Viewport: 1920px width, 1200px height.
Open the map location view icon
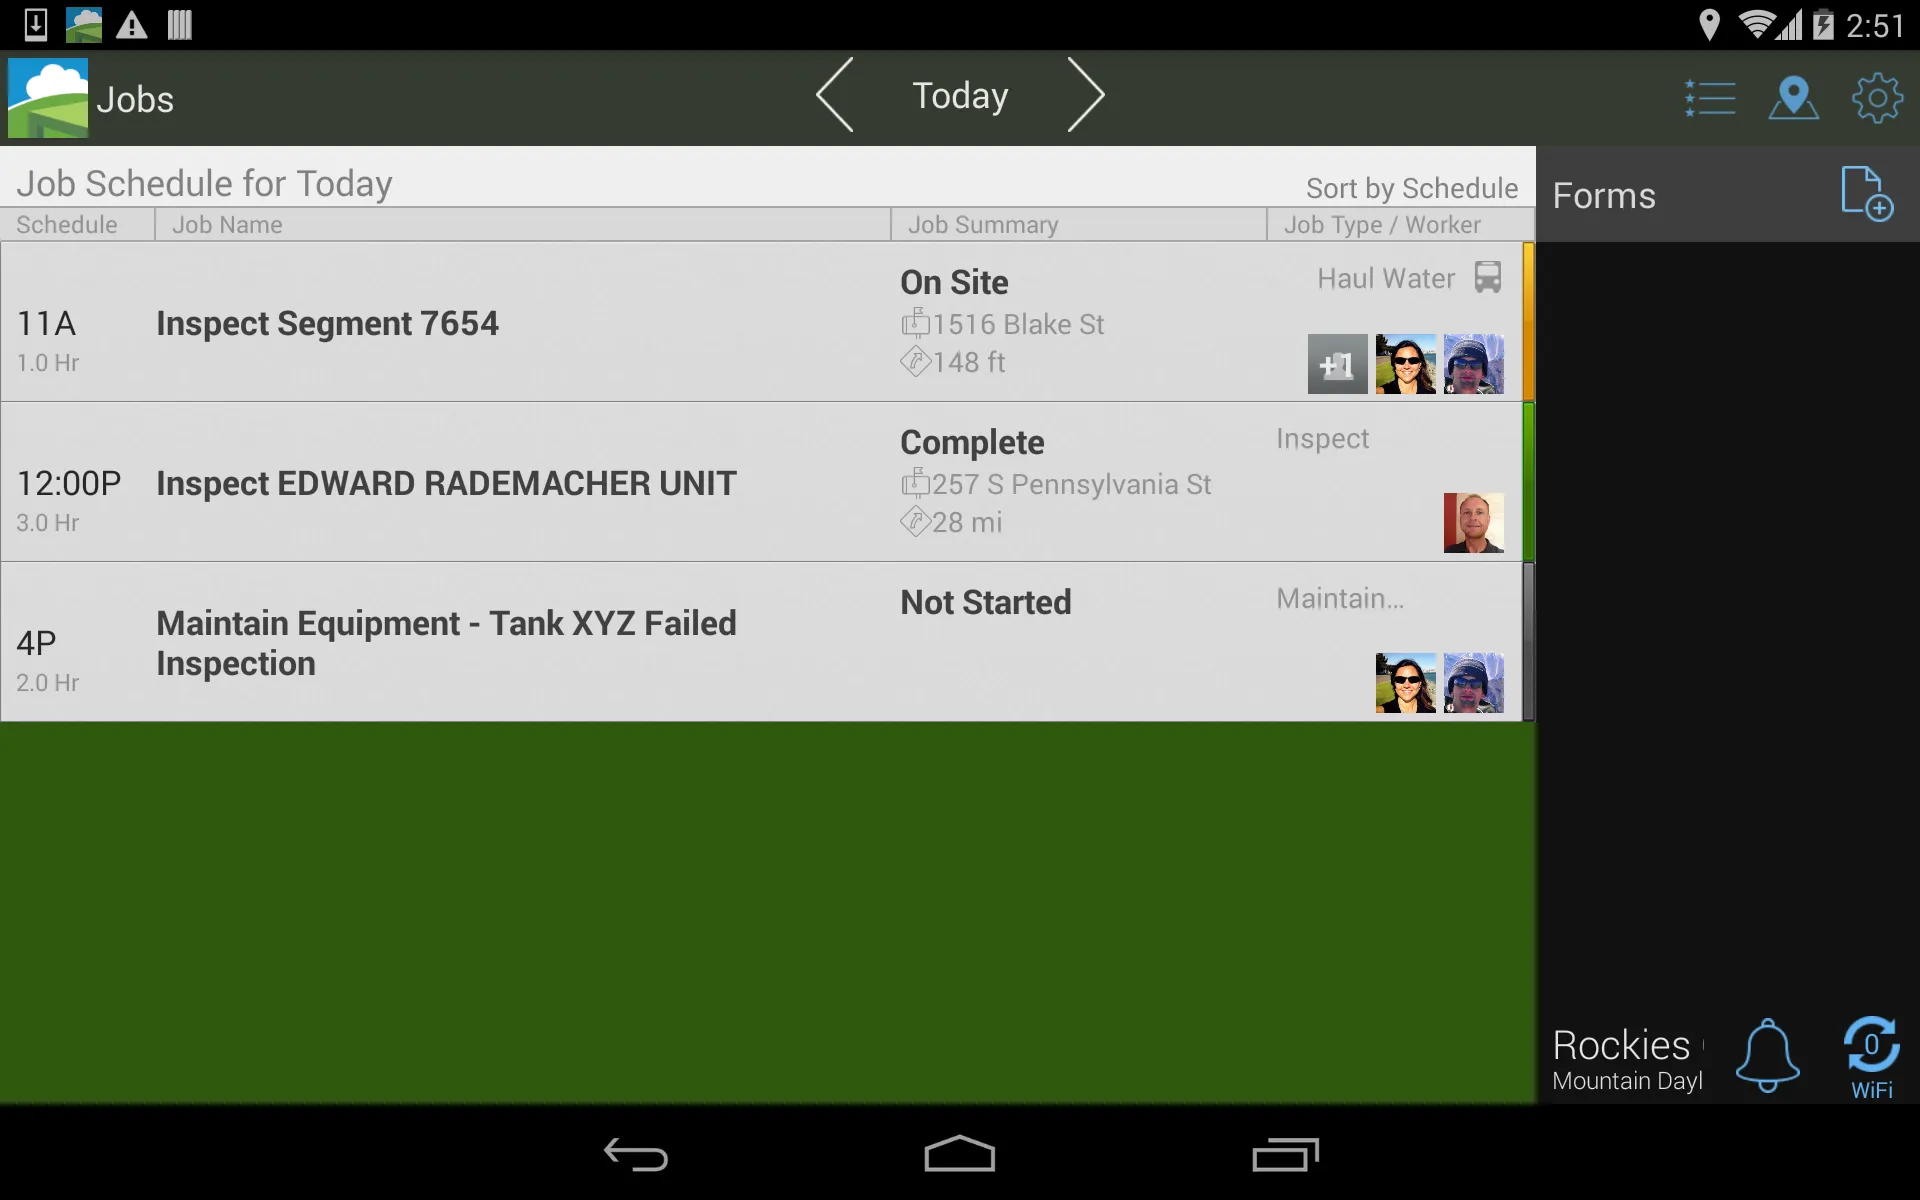pos(1793,98)
